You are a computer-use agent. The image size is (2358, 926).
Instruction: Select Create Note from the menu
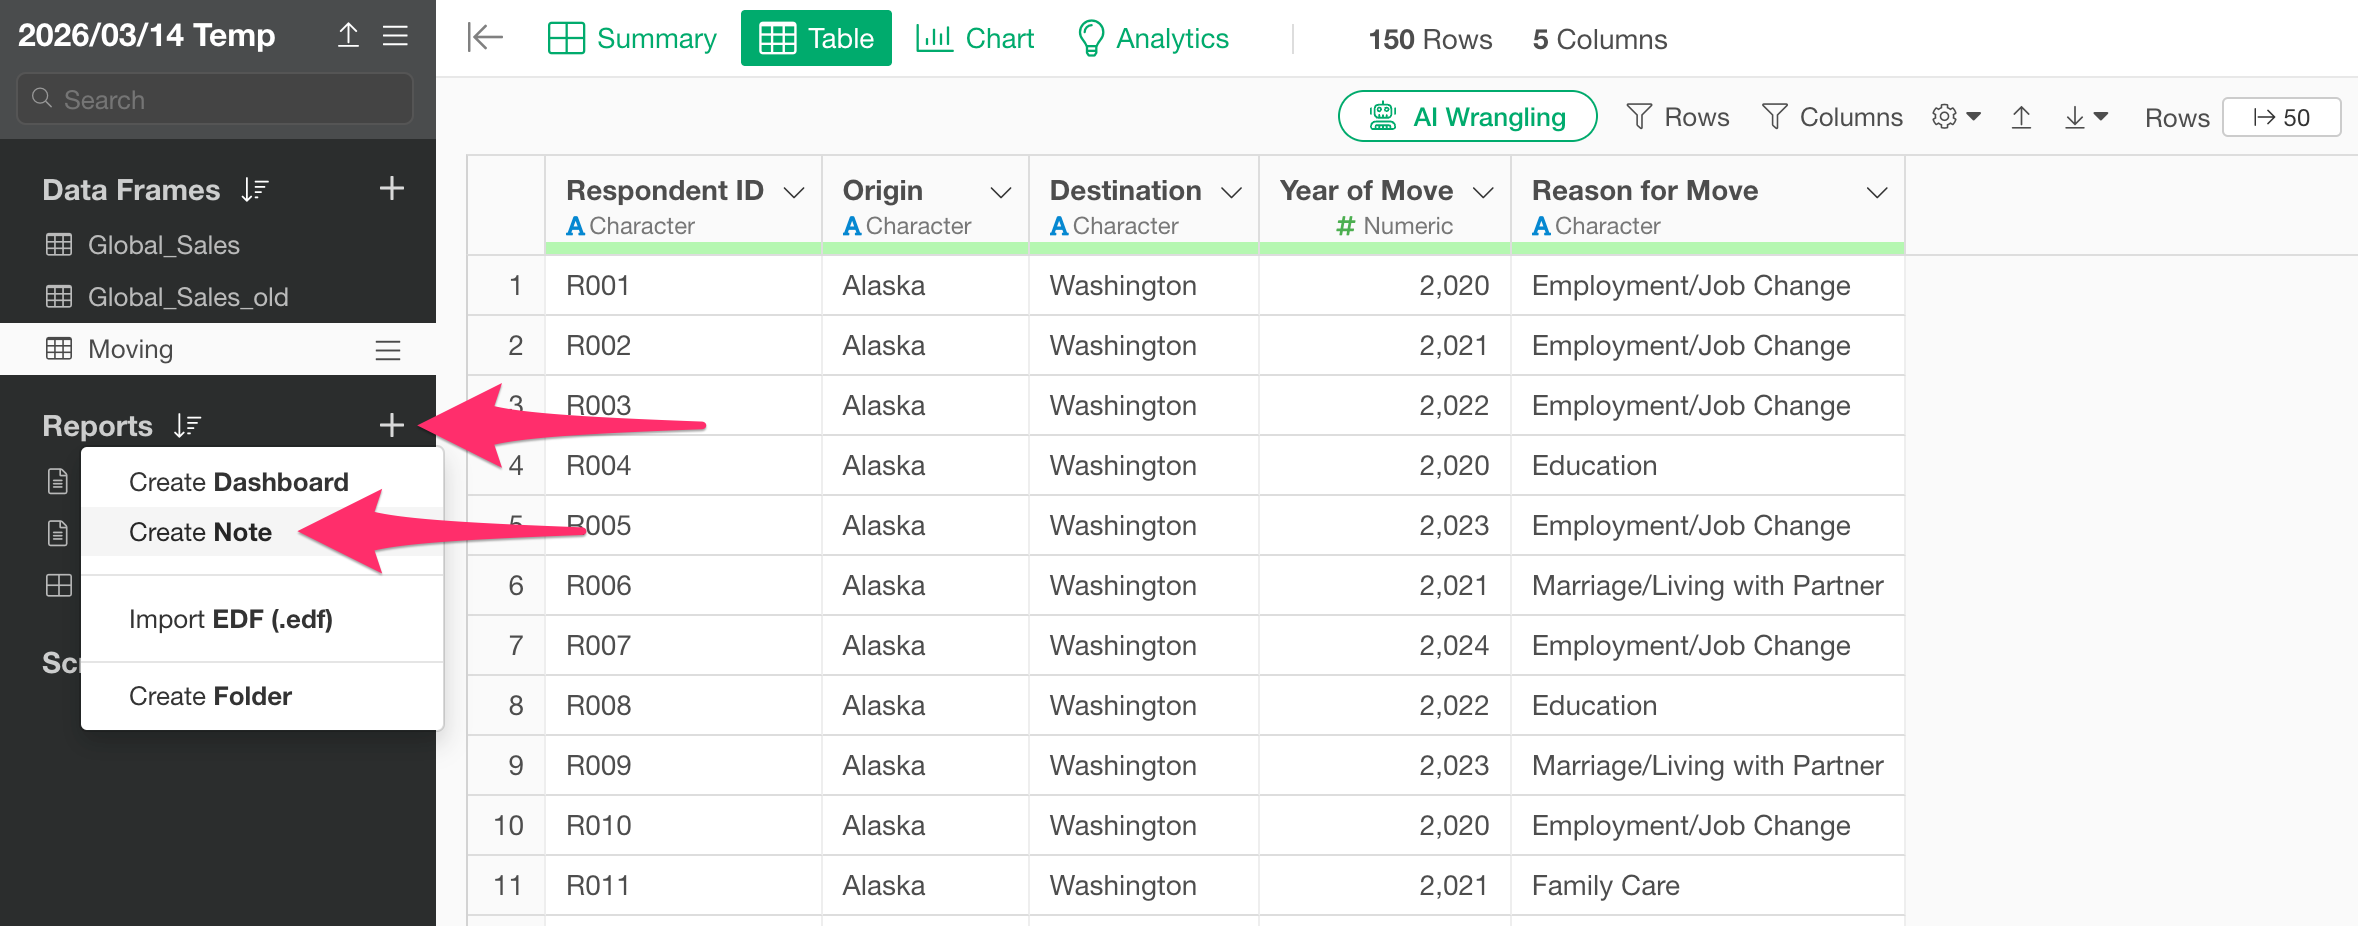(x=200, y=532)
